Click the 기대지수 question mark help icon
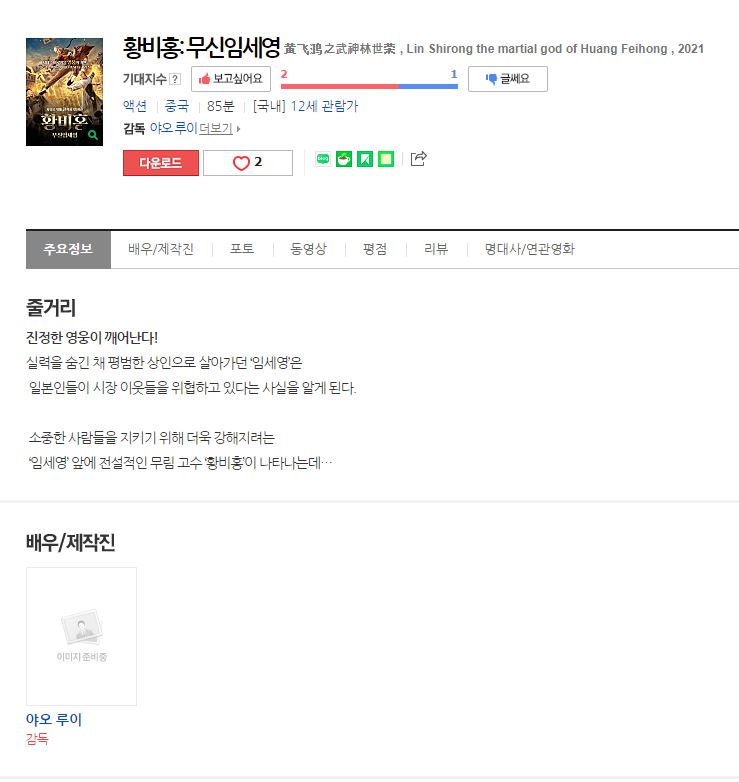The width and height of the screenshot is (739, 782). point(175,79)
